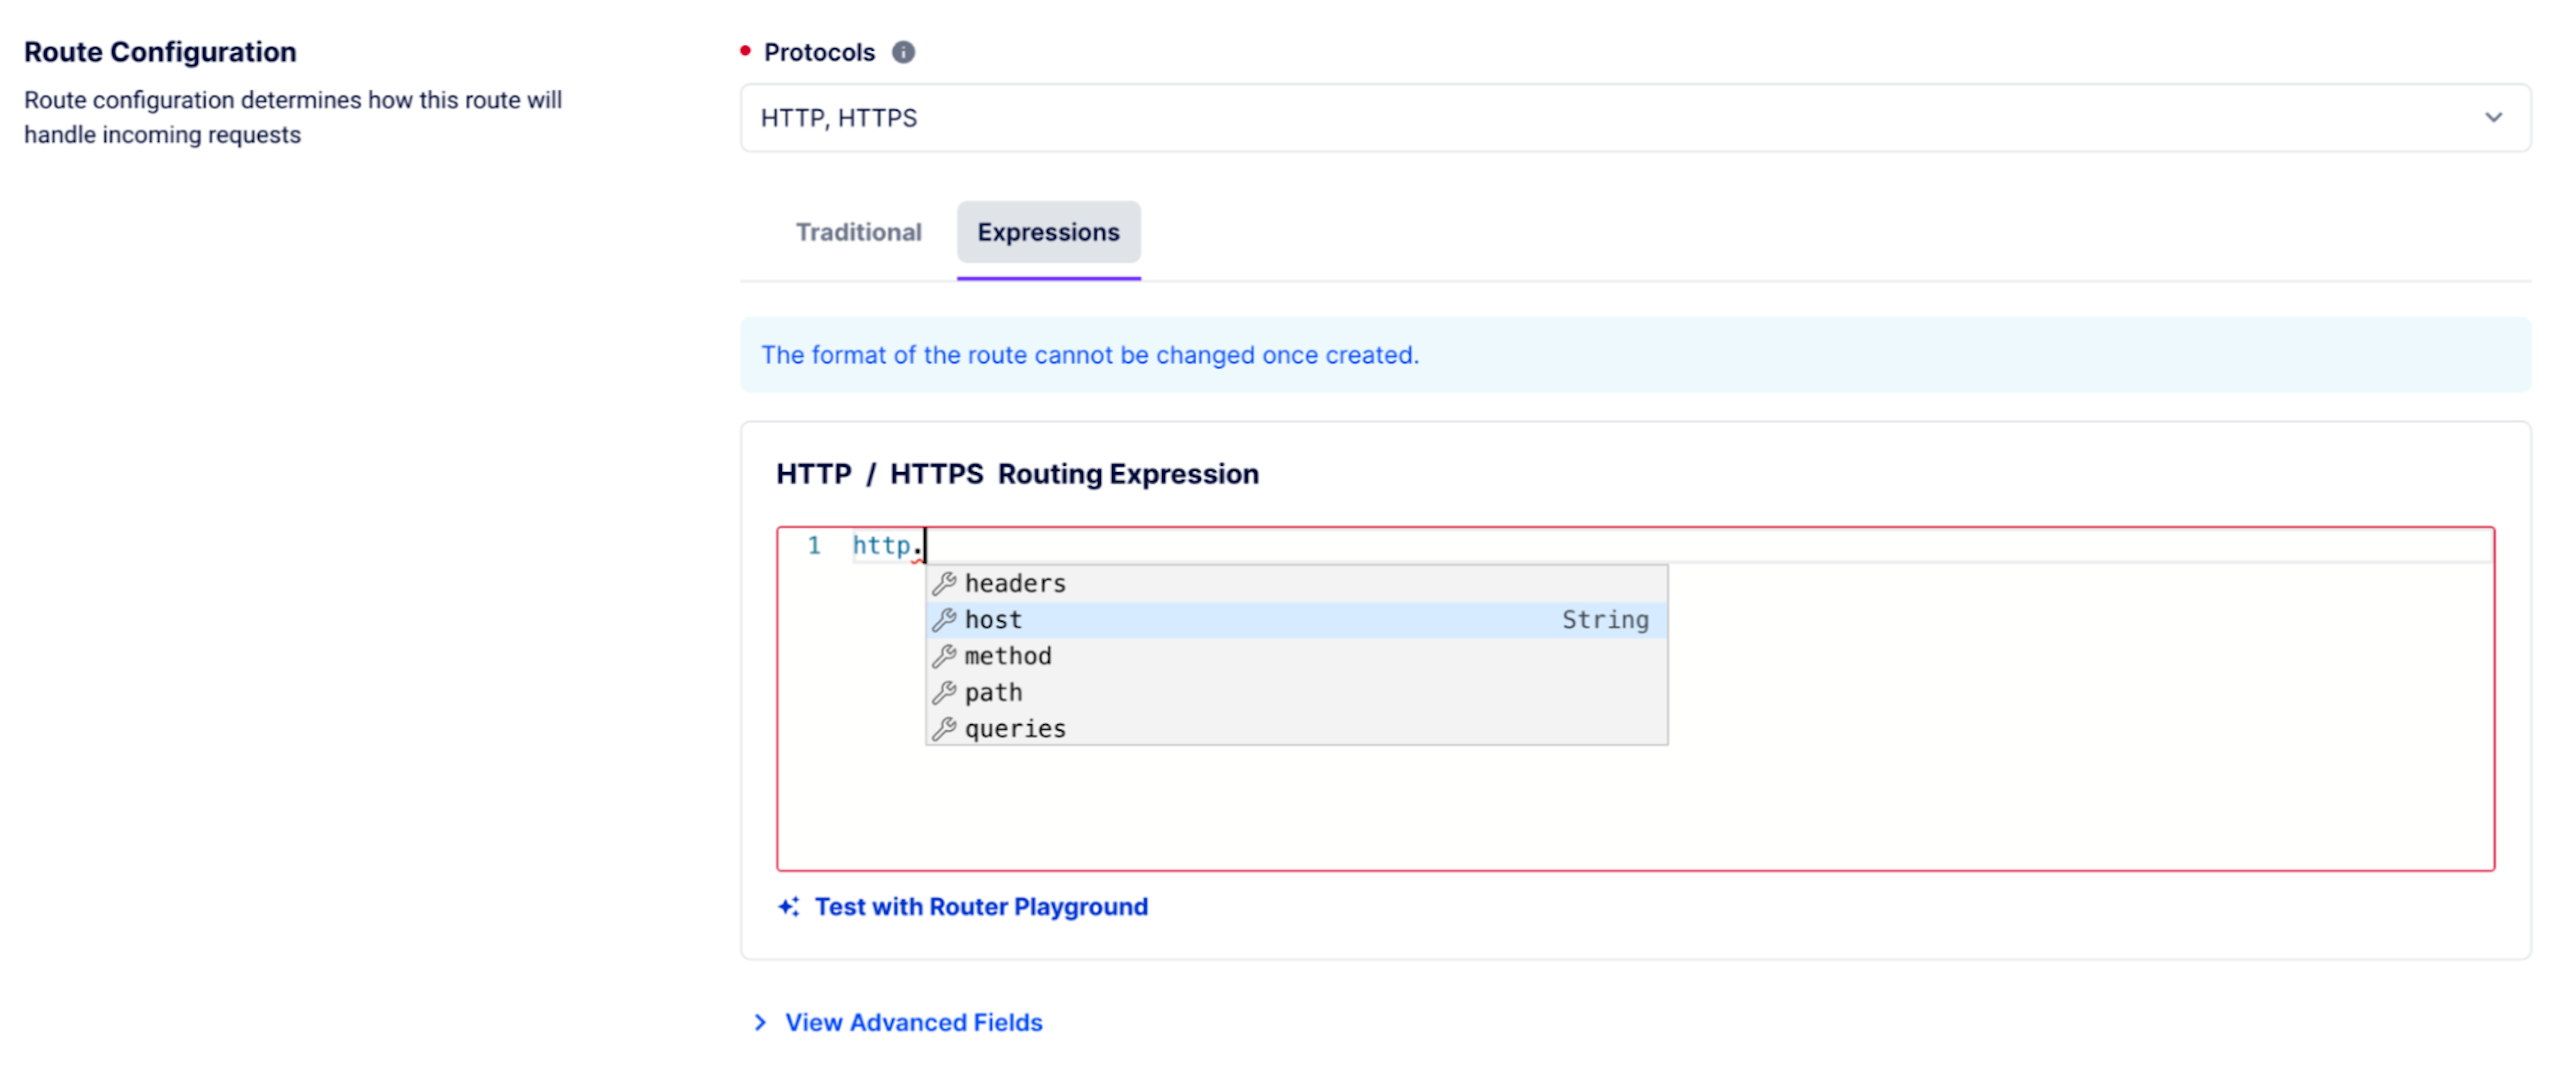Select the path autocomplete suggestion
The height and width of the screenshot is (1090, 2560).
click(993, 692)
